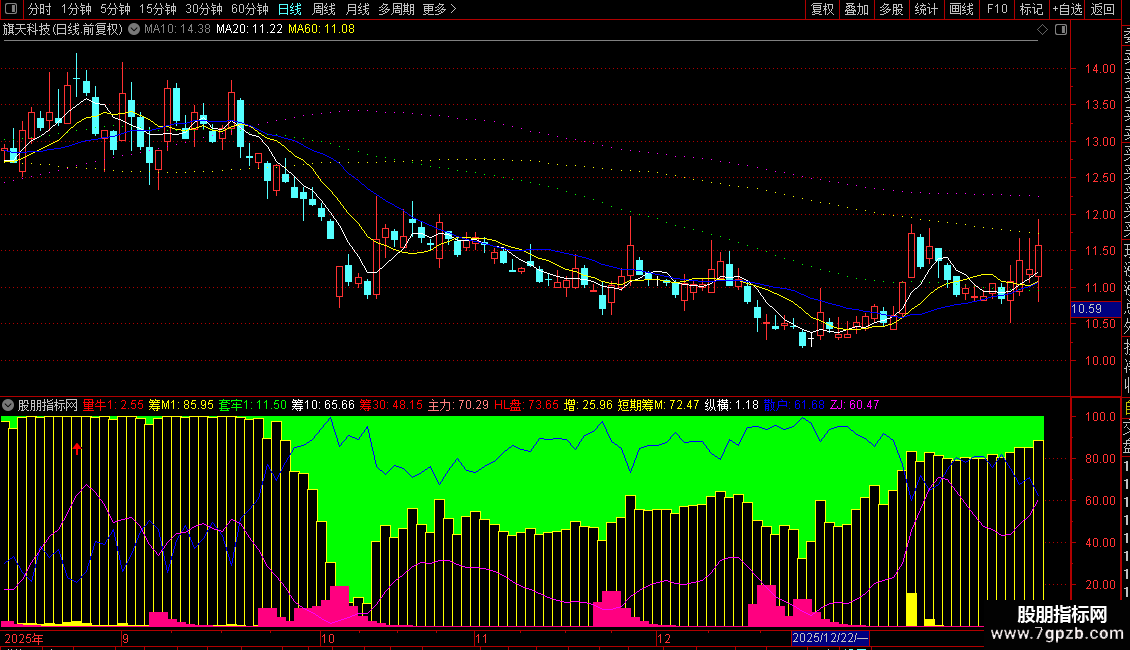Click month 12 on the time axis

point(664,638)
